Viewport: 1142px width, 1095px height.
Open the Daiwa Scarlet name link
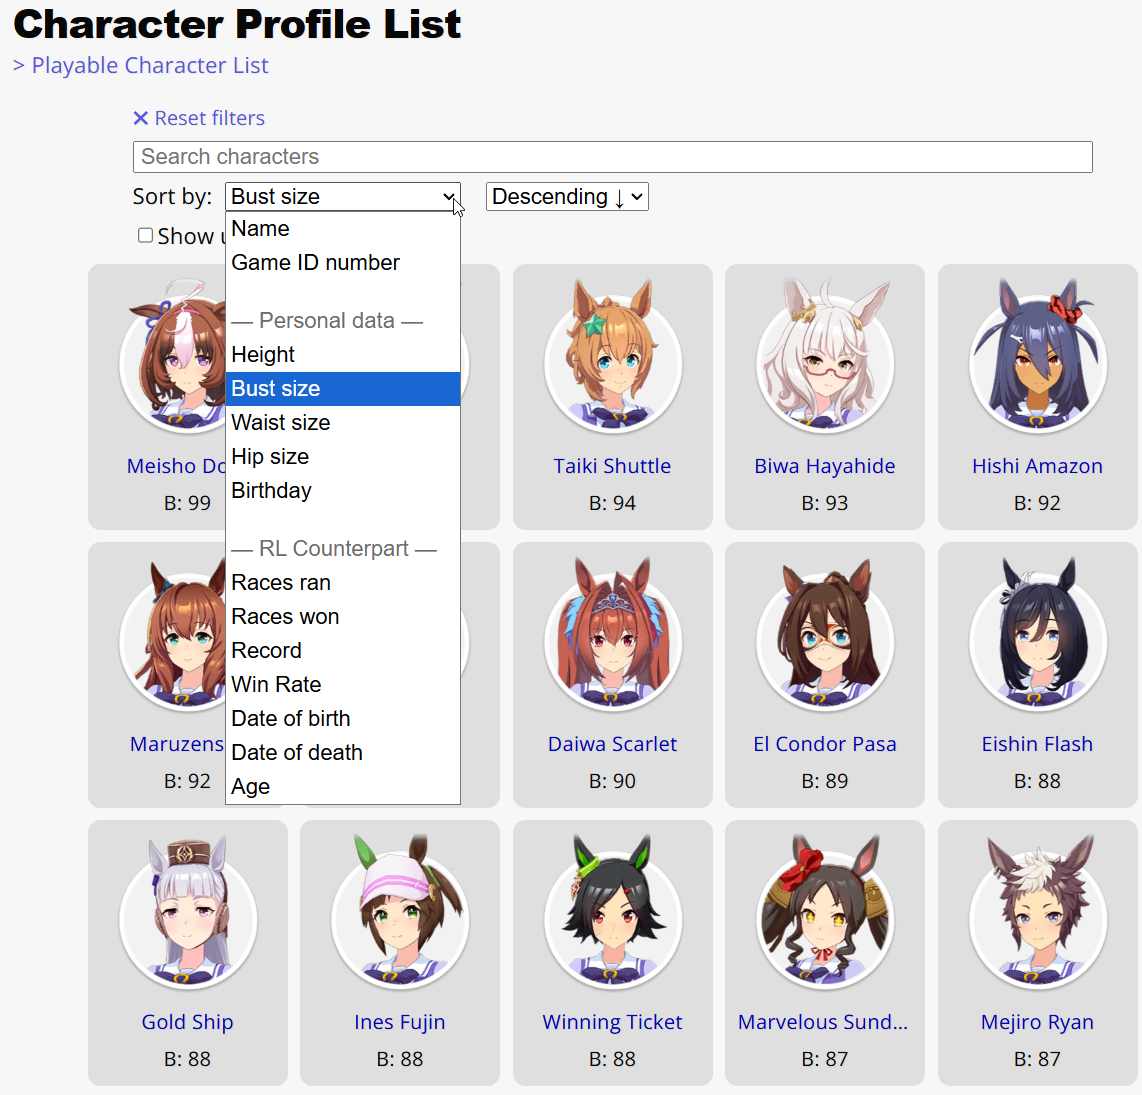click(x=613, y=745)
